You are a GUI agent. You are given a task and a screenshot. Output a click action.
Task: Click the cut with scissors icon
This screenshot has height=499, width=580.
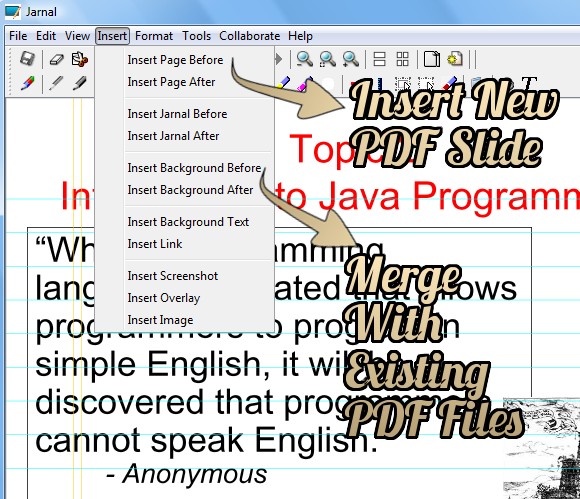click(x=80, y=59)
